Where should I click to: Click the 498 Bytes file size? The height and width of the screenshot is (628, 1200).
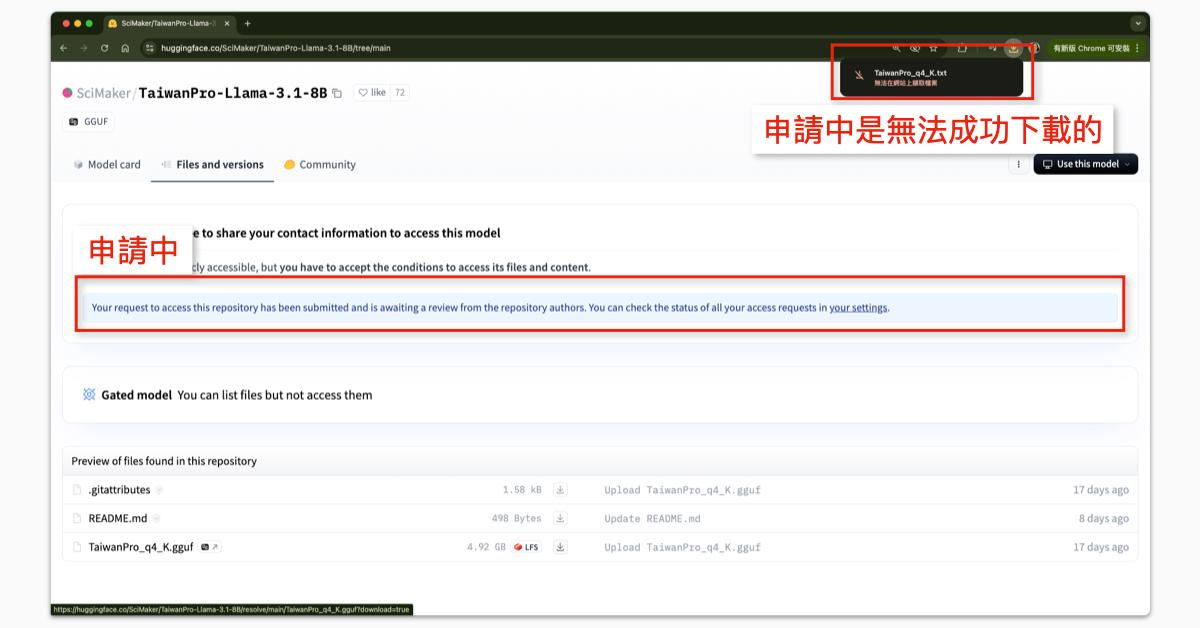[516, 518]
